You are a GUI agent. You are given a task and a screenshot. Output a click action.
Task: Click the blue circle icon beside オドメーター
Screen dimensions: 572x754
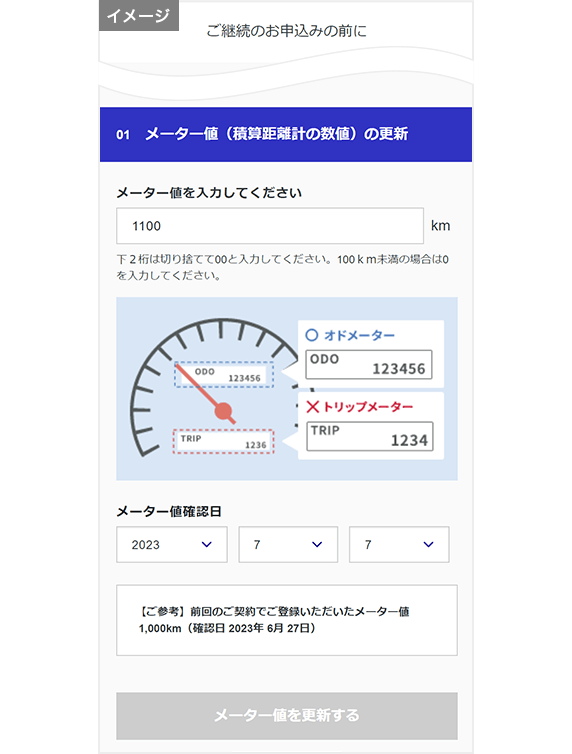tap(311, 335)
